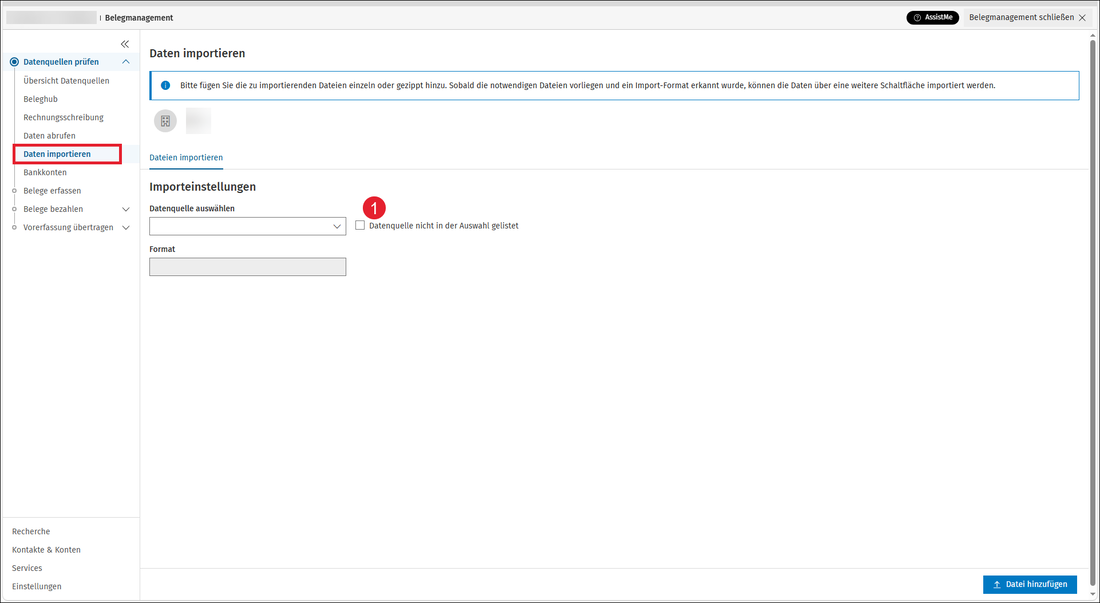Click the X icon beside Belegmanagement schließen
The height and width of the screenshot is (603, 1100).
[x=1082, y=18]
